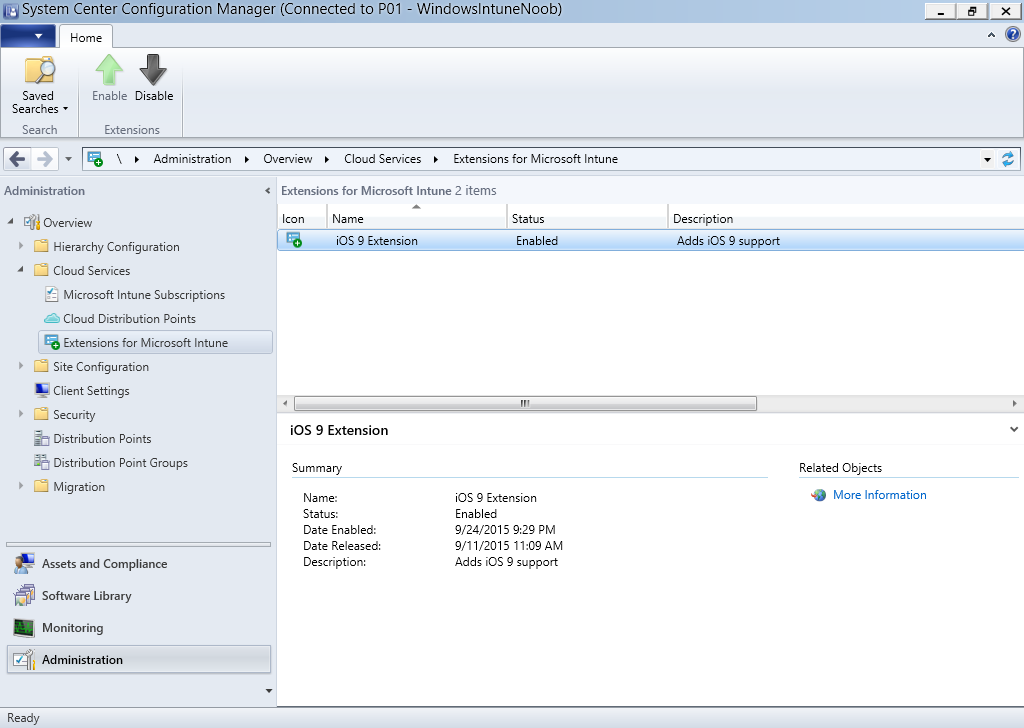Go back with the navigation arrow
The width and height of the screenshot is (1024, 728).
click(x=18, y=159)
